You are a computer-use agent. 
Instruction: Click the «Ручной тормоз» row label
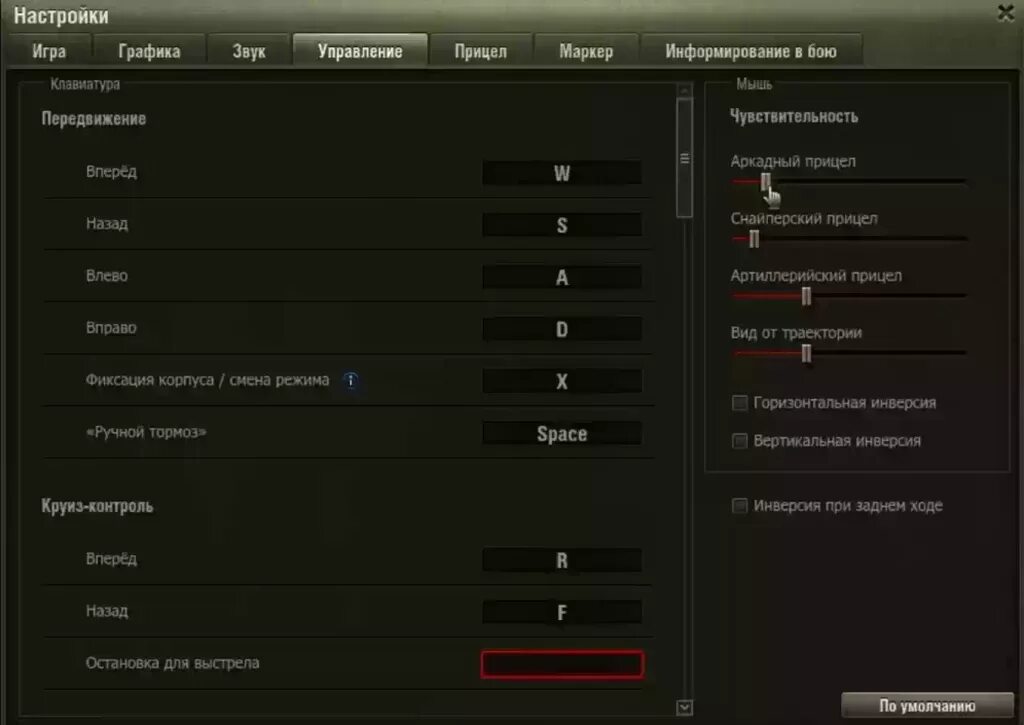(146, 432)
